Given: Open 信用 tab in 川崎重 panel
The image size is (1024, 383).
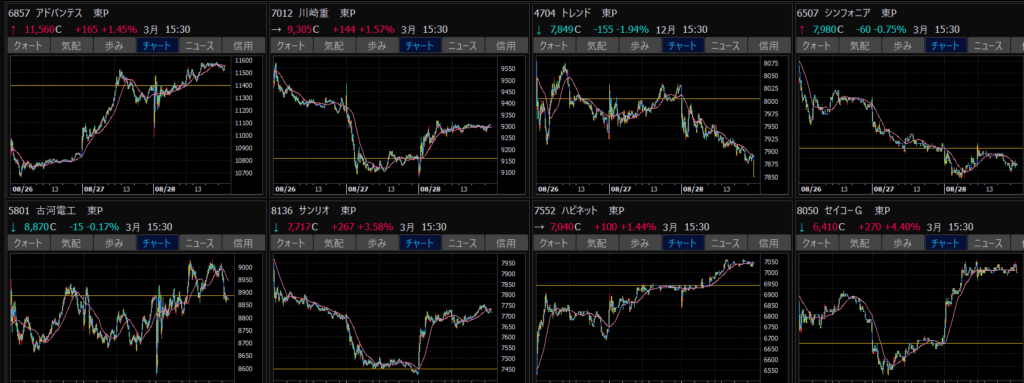Looking at the screenshot, I should (506, 46).
